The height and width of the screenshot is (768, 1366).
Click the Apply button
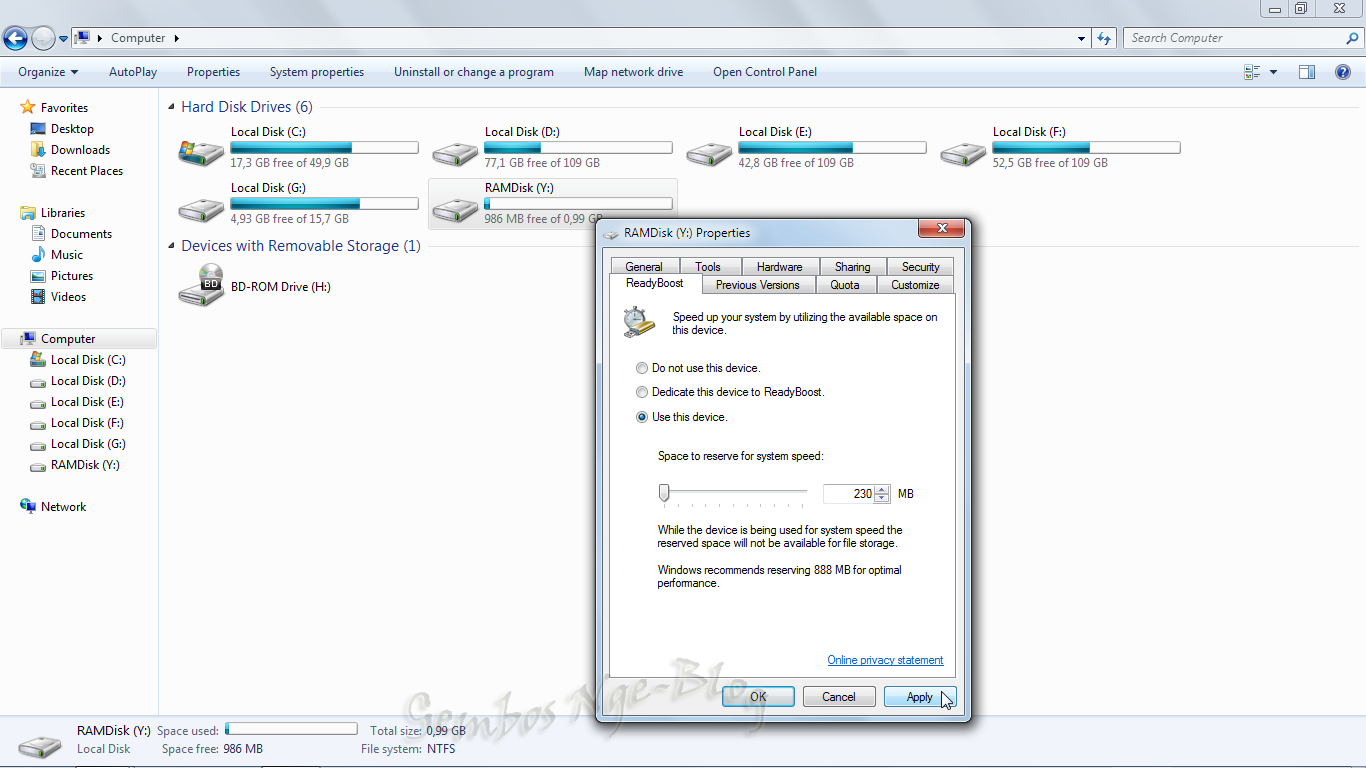(x=920, y=697)
